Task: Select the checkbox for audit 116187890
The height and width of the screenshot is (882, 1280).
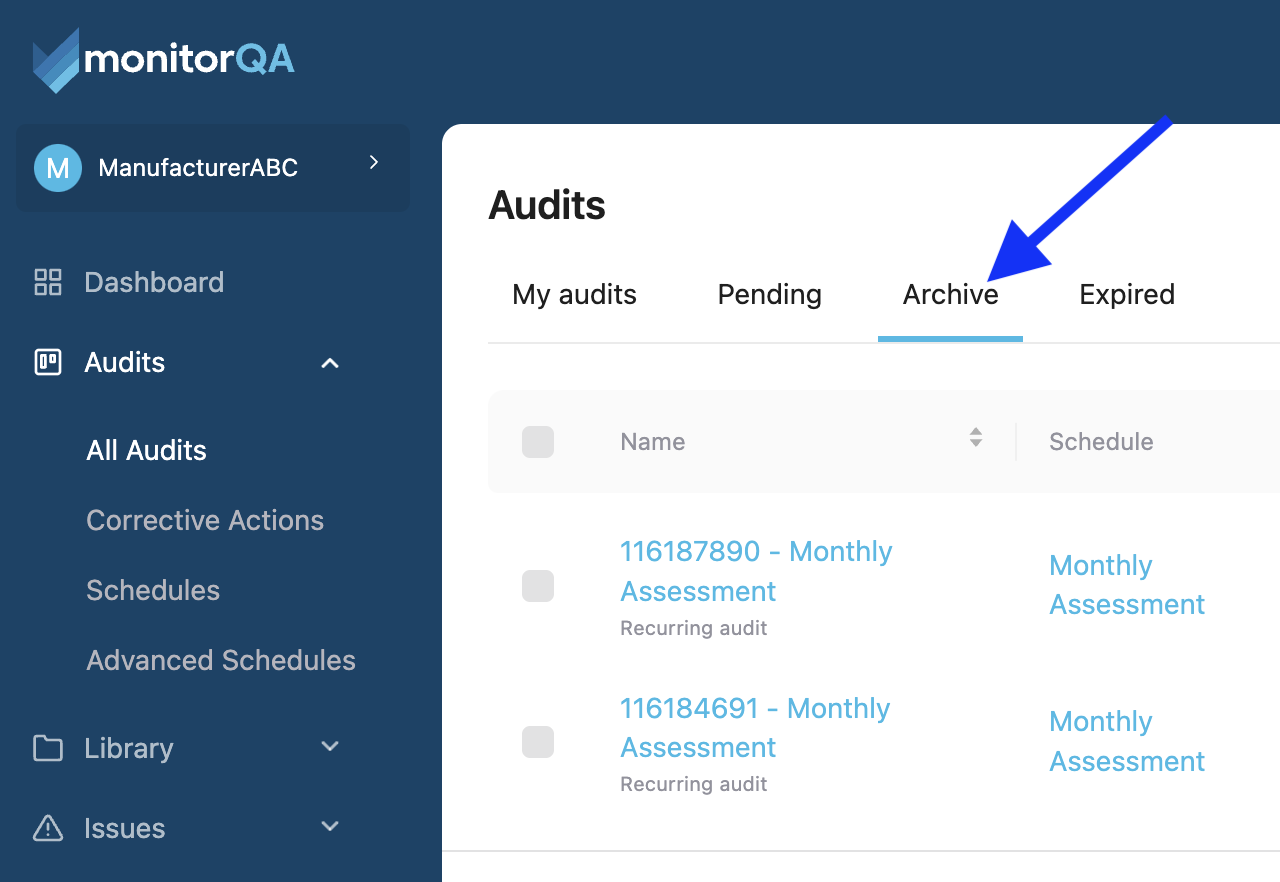Action: (x=538, y=586)
